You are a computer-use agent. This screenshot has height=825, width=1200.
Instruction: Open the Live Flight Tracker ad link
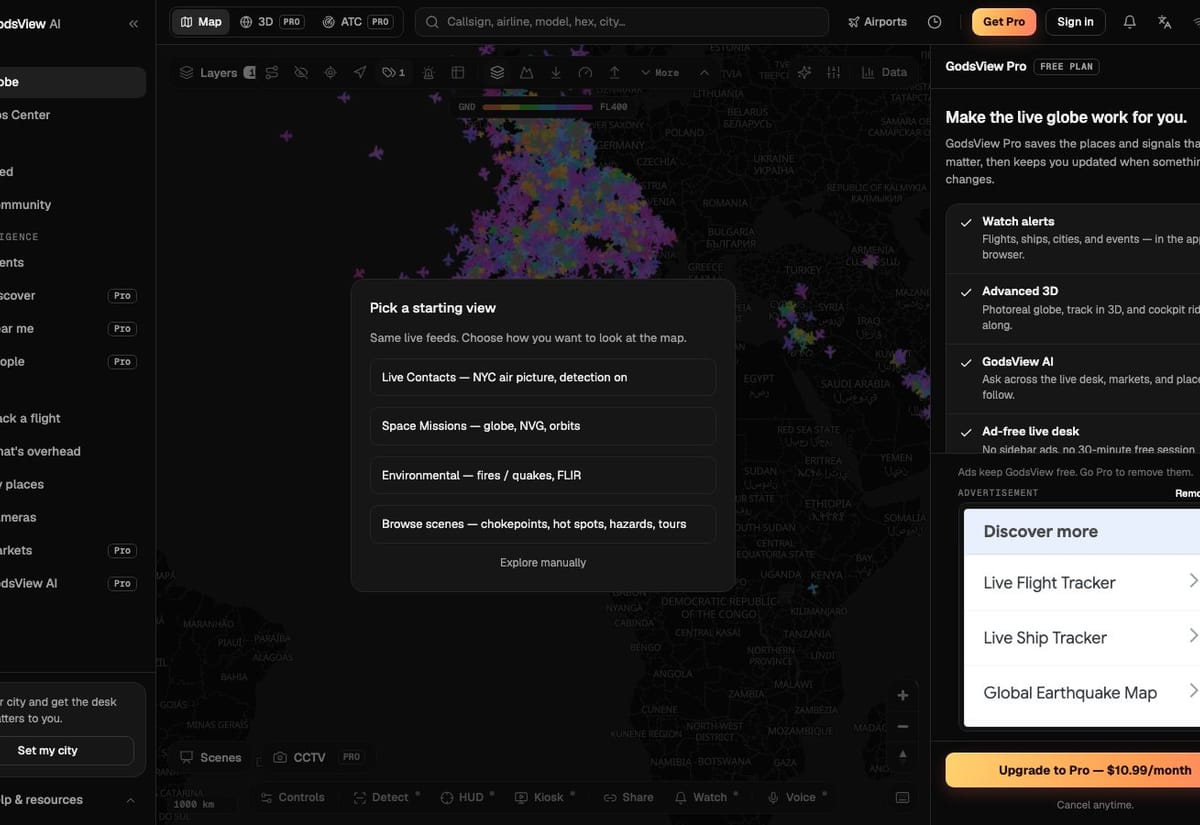coord(1082,583)
